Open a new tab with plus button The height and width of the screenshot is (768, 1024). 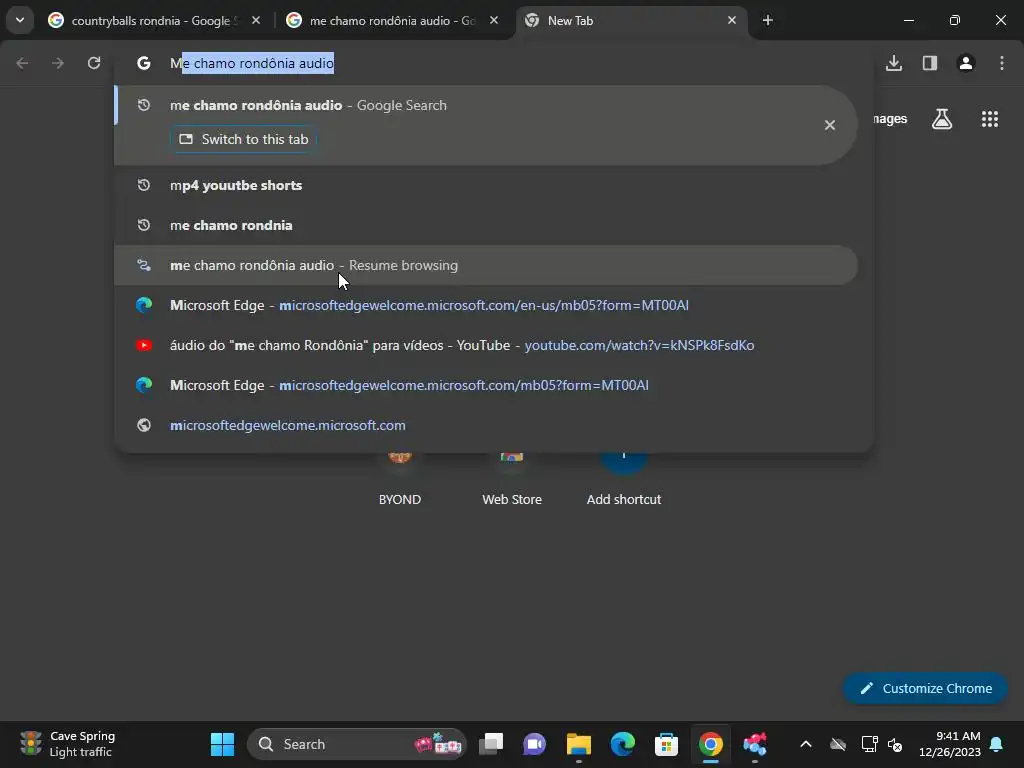point(768,21)
